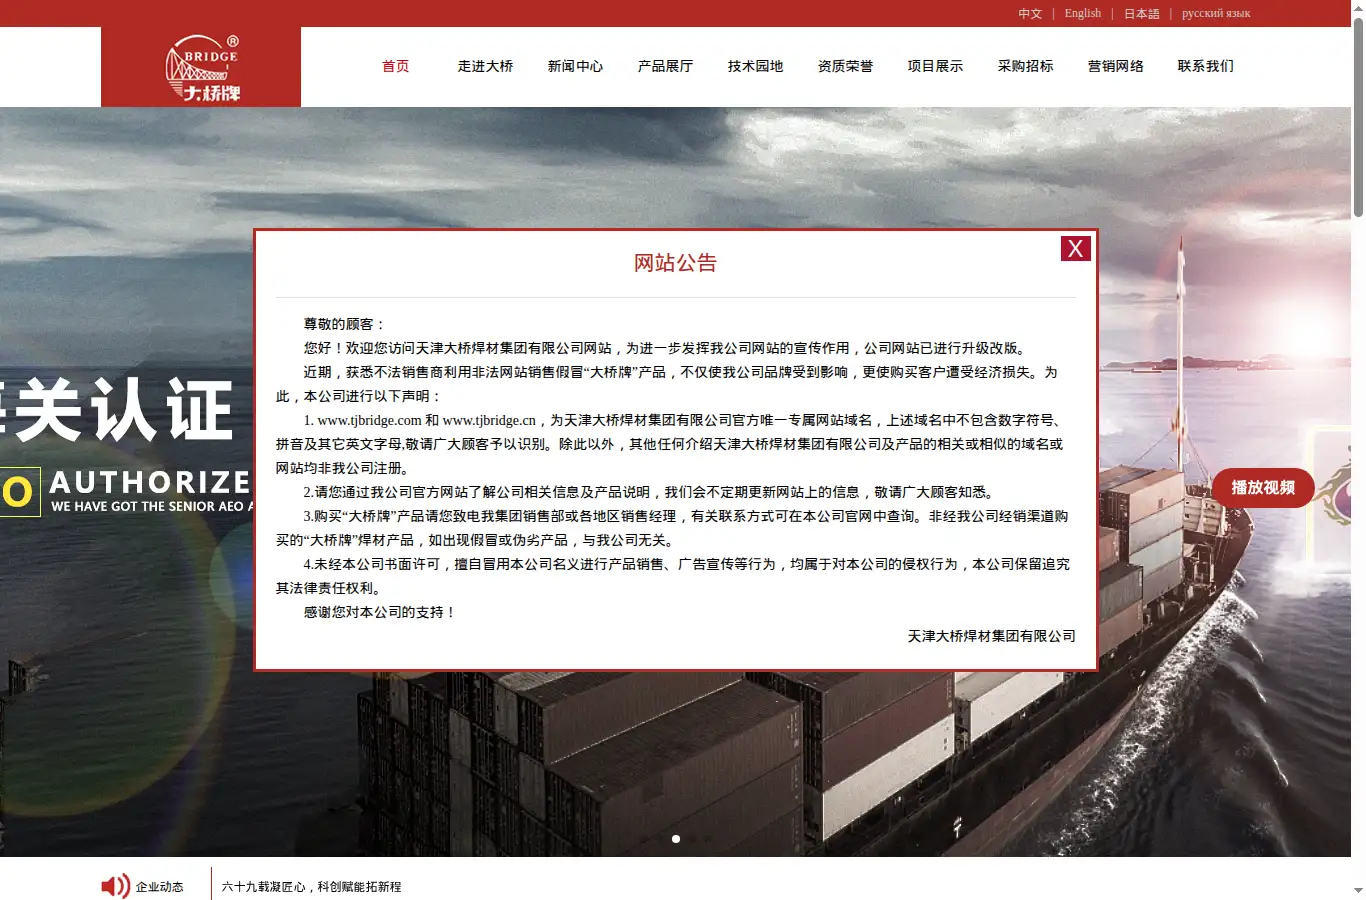Open news headline 六十九载凝匠心，科创赋能拓新程
The image size is (1366, 900).
pyautogui.click(x=311, y=887)
